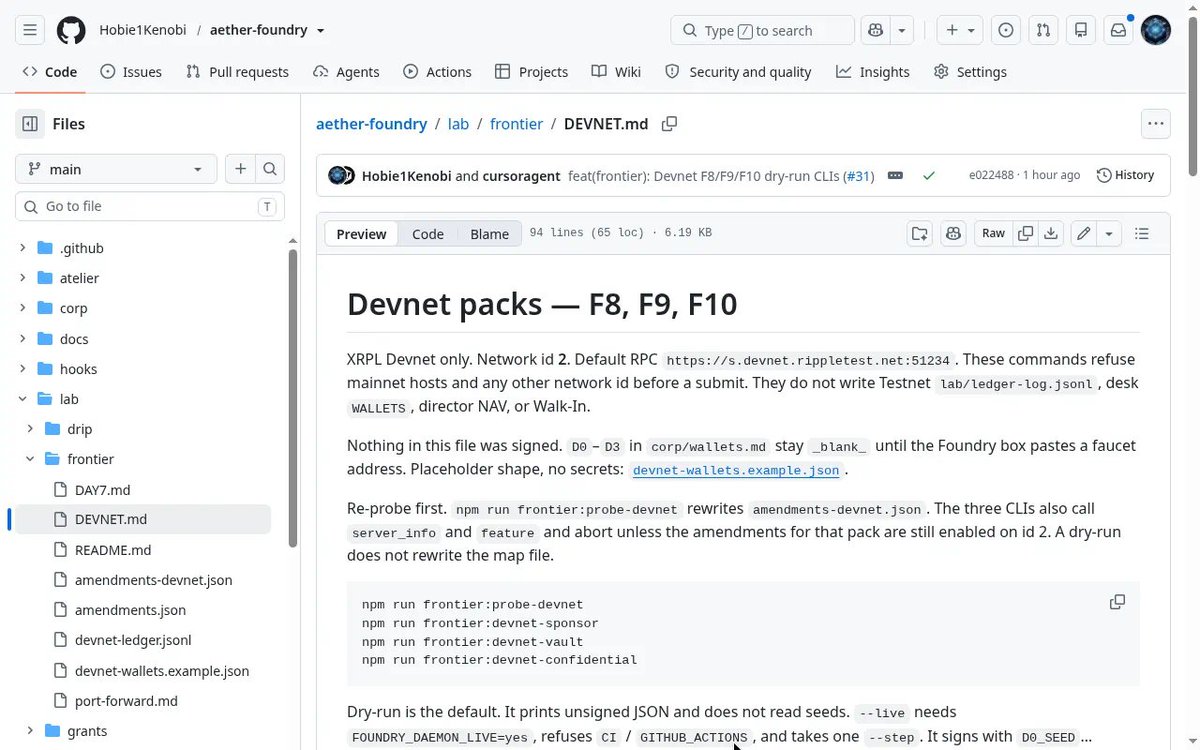
Task: Open the pull requests icon in the top header
Action: click(1043, 30)
